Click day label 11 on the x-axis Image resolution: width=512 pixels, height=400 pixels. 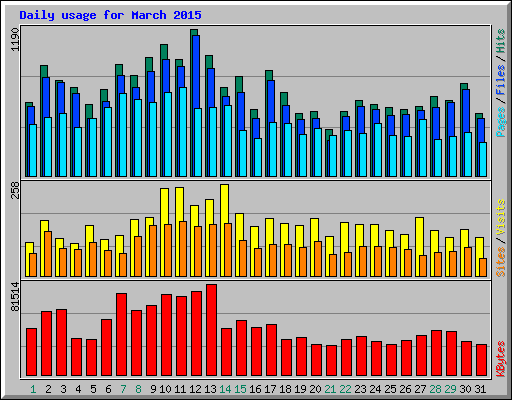tap(180, 389)
